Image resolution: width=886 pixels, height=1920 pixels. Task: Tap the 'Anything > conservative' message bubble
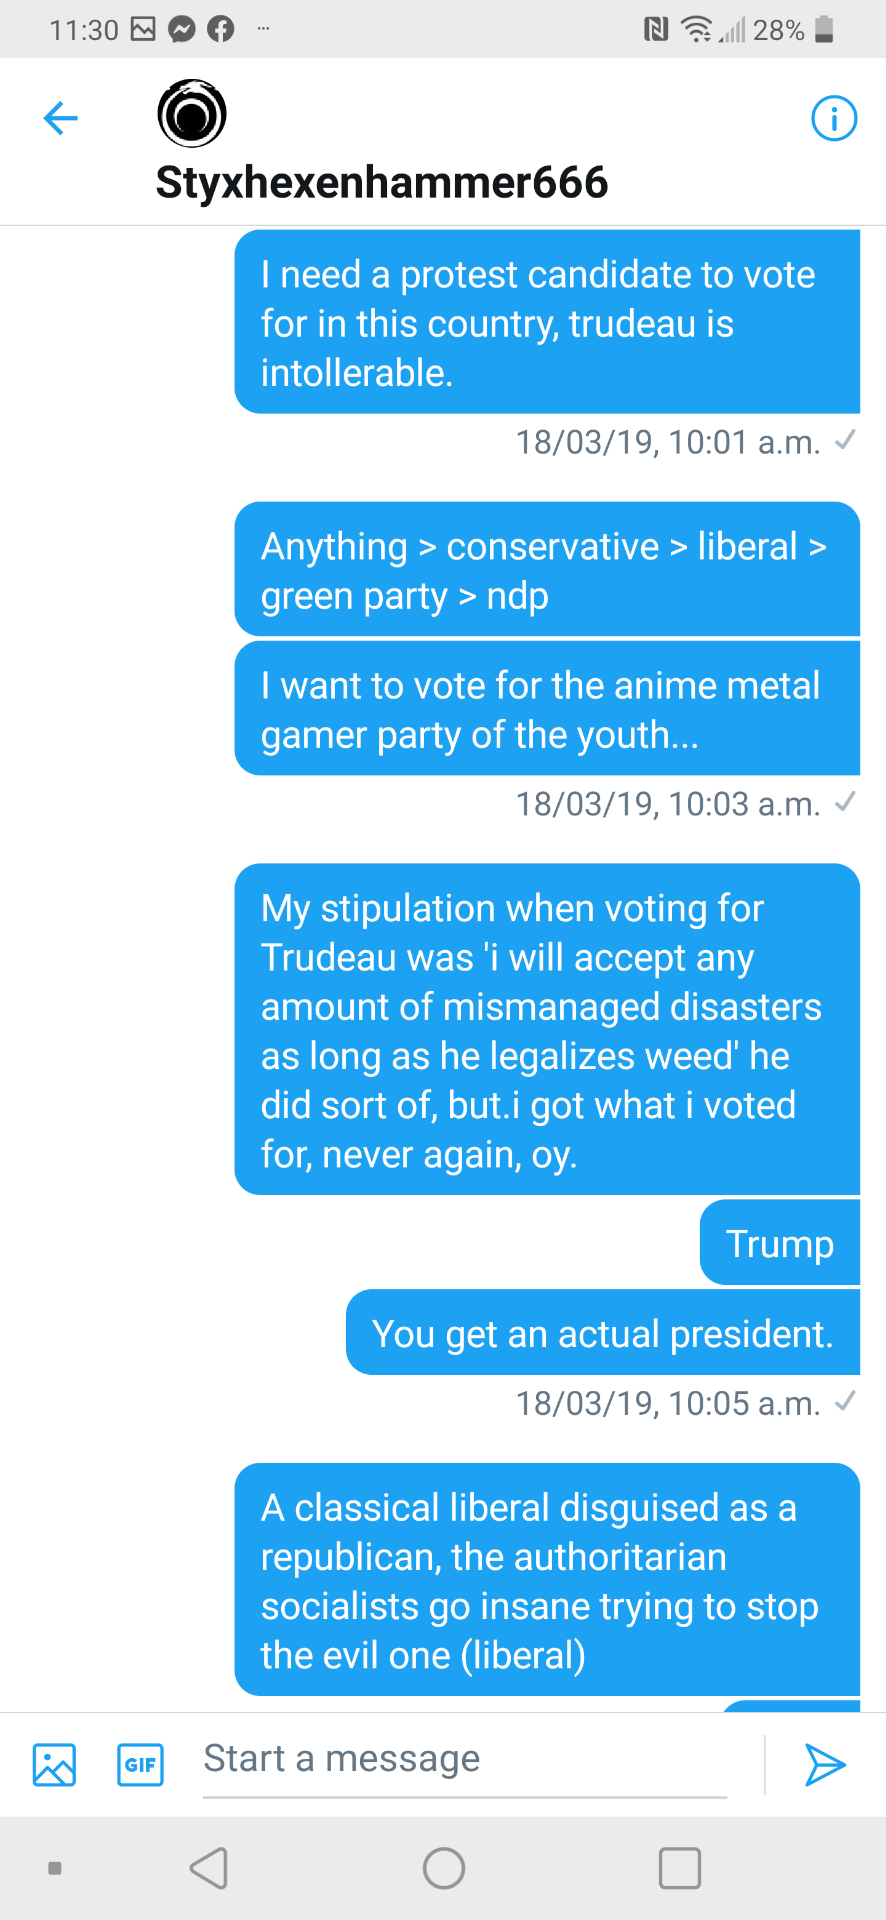click(x=547, y=570)
